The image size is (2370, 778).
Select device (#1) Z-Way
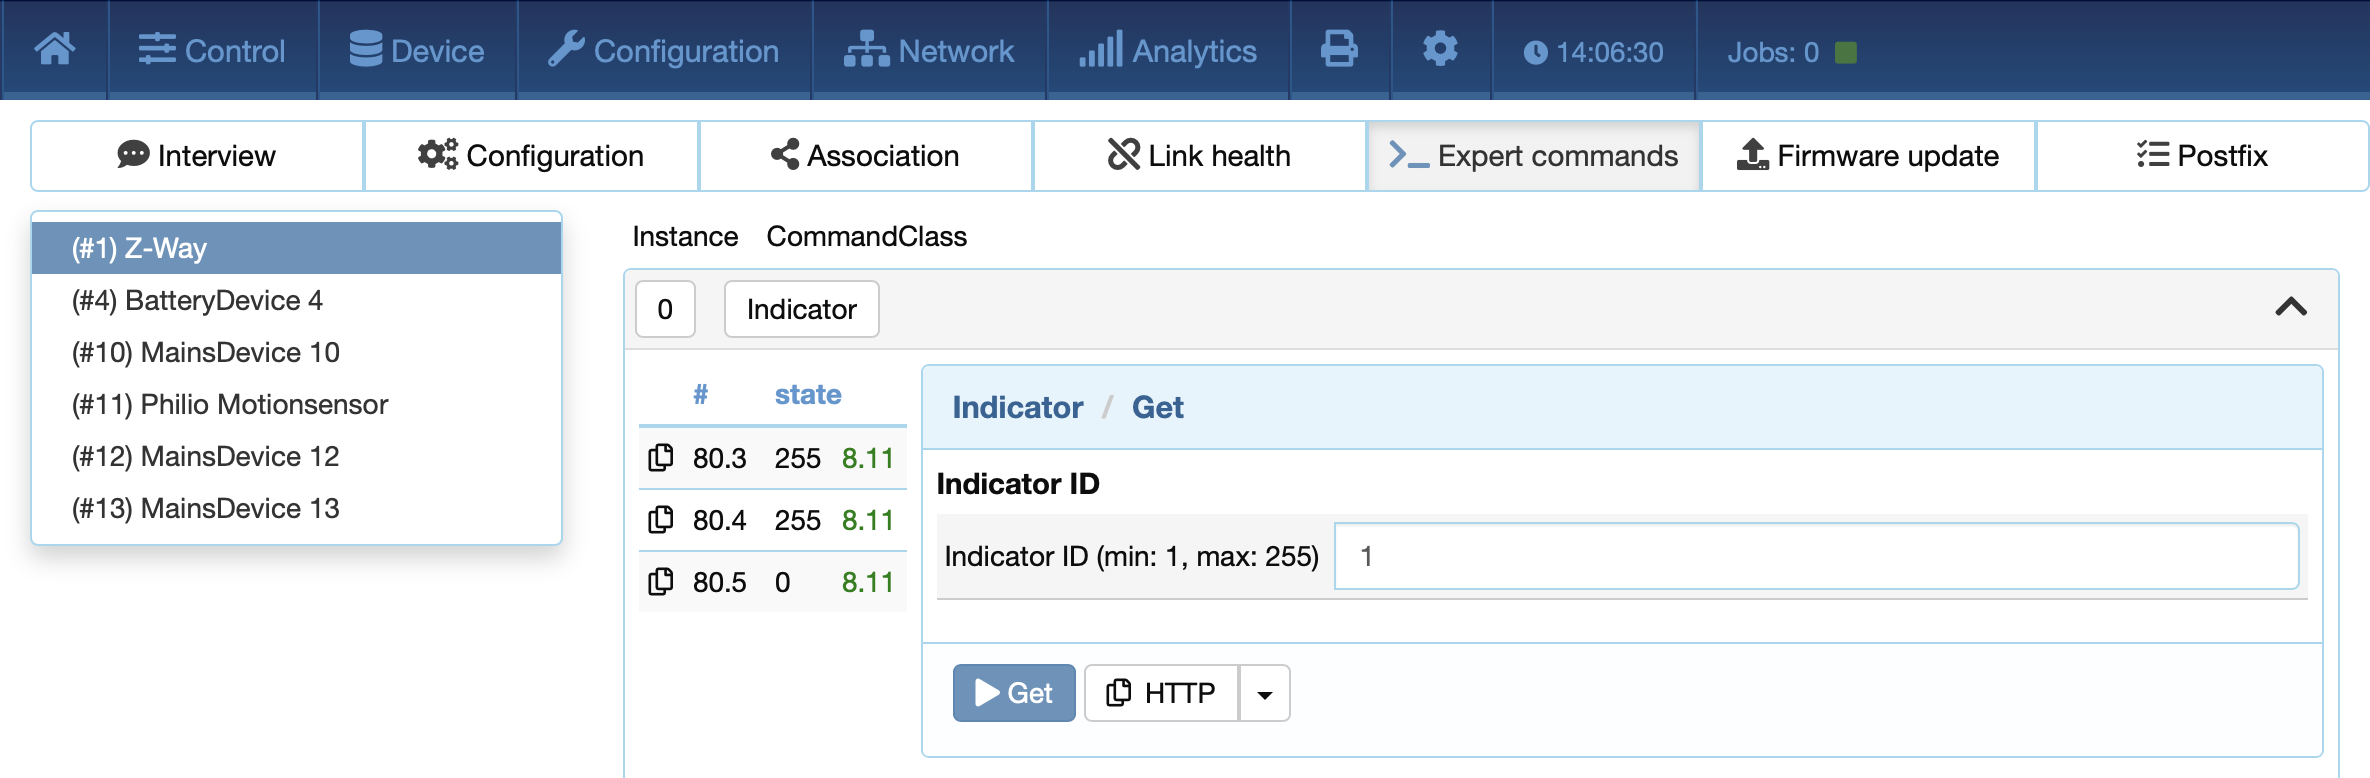click(x=296, y=248)
